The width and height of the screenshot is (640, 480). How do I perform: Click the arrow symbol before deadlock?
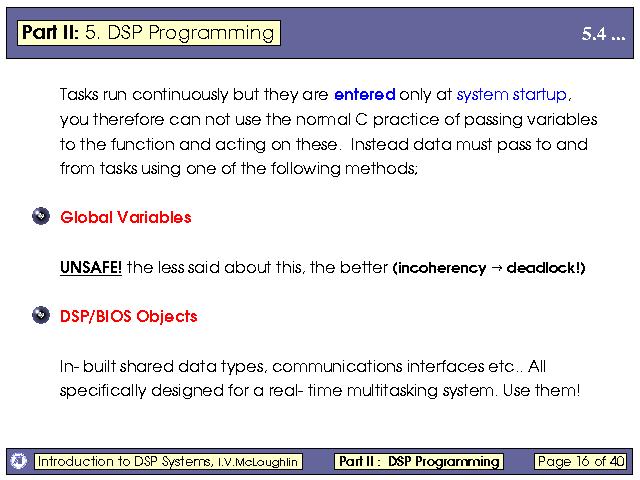click(x=495, y=268)
